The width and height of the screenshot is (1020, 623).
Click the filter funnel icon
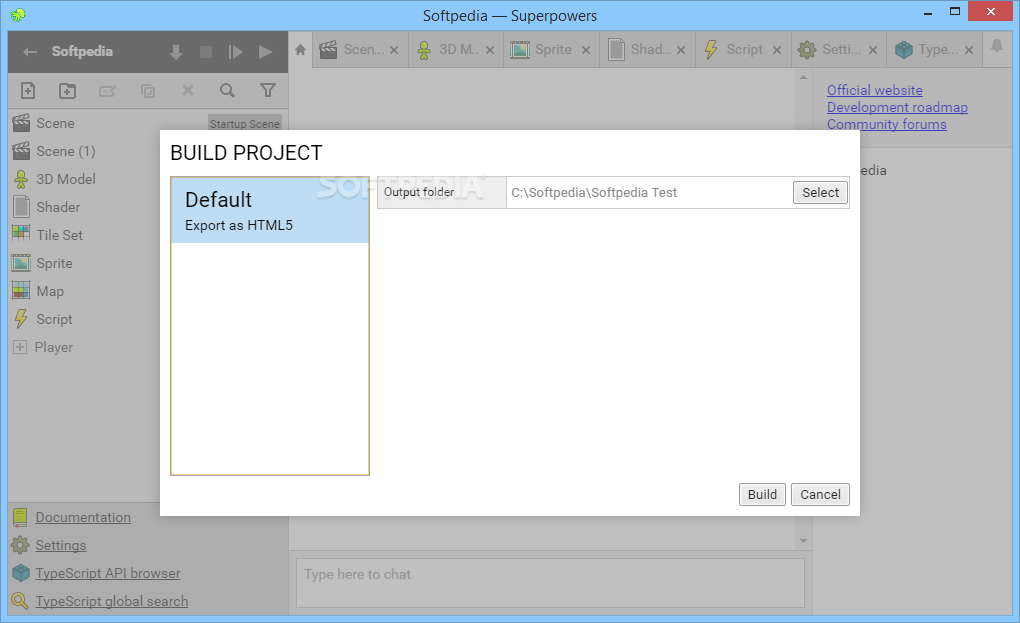click(x=267, y=90)
